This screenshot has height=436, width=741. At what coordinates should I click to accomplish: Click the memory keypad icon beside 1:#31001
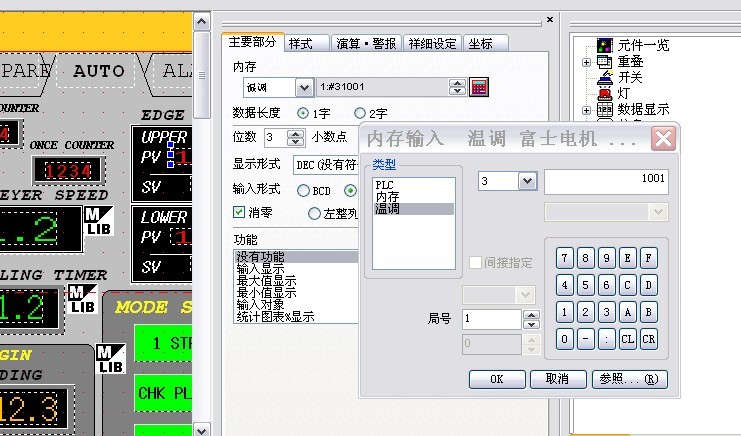pos(479,87)
